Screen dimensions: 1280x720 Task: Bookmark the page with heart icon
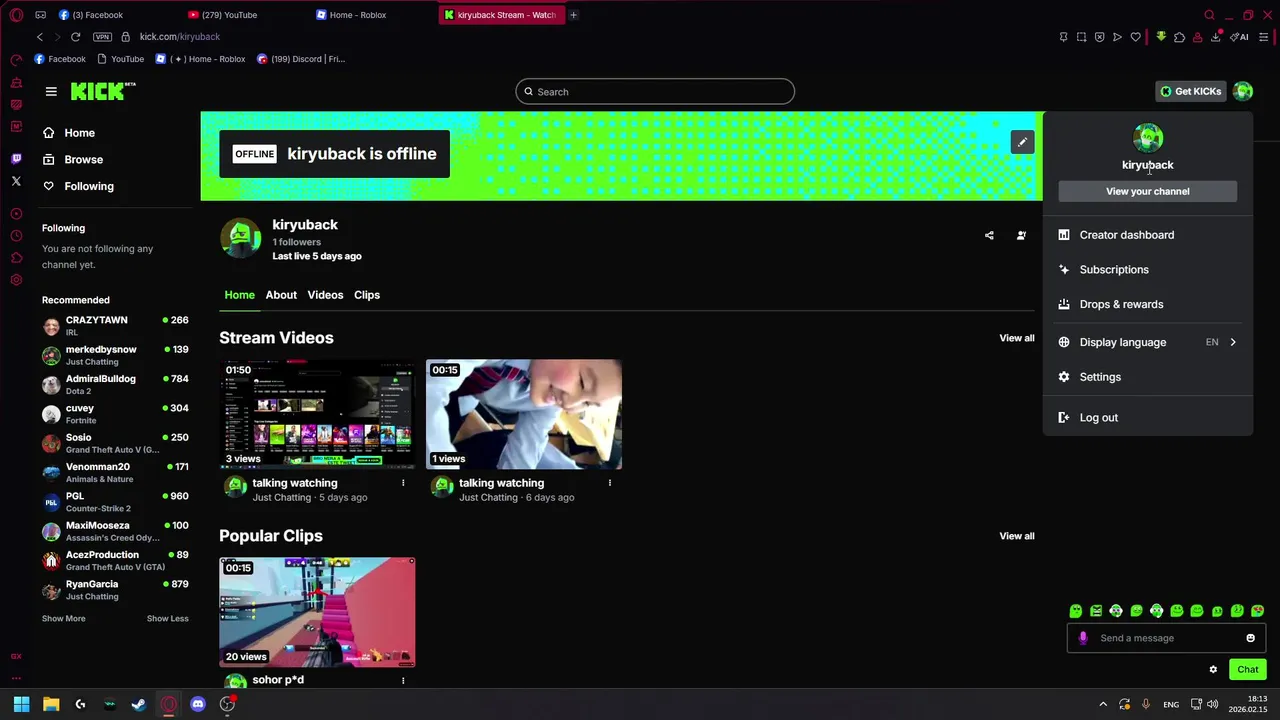point(1135,37)
